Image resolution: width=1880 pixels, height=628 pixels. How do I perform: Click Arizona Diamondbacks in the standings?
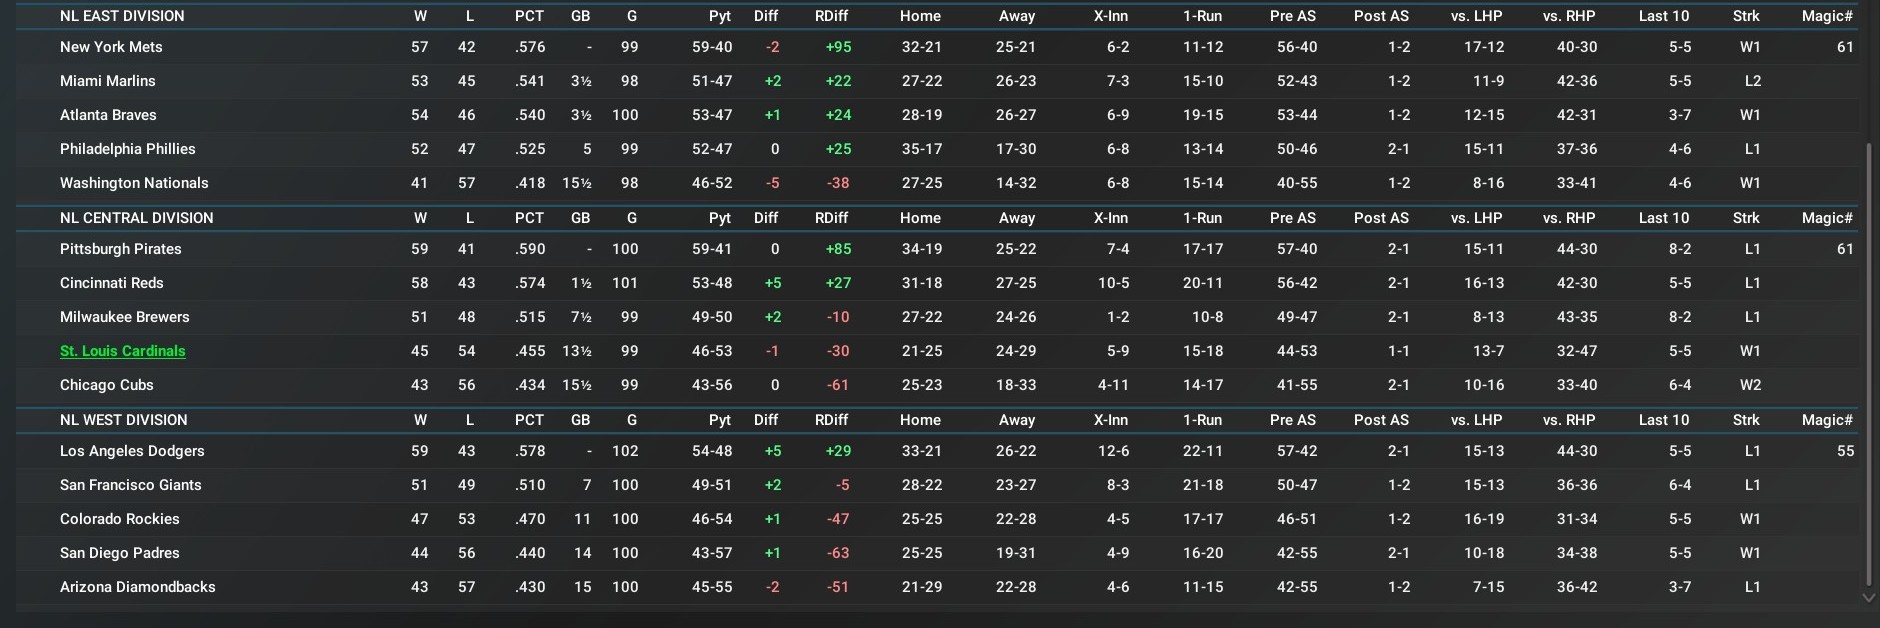point(137,587)
